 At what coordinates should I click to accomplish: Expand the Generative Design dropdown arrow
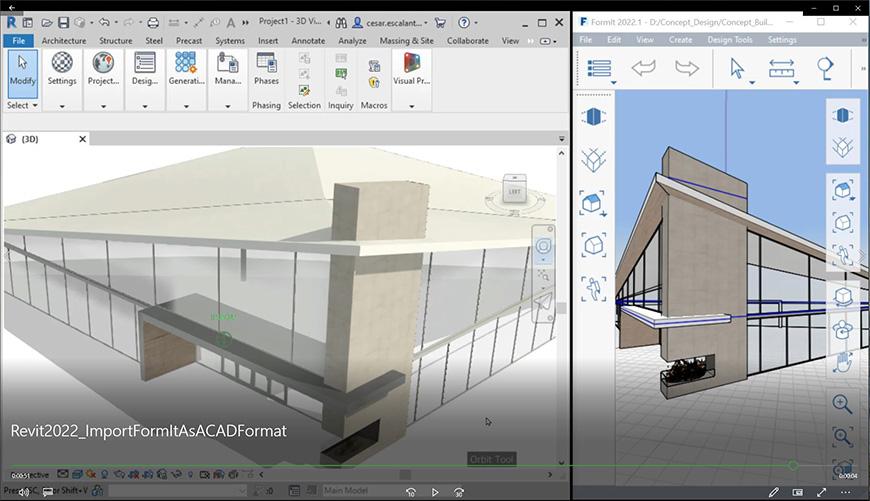(x=186, y=106)
